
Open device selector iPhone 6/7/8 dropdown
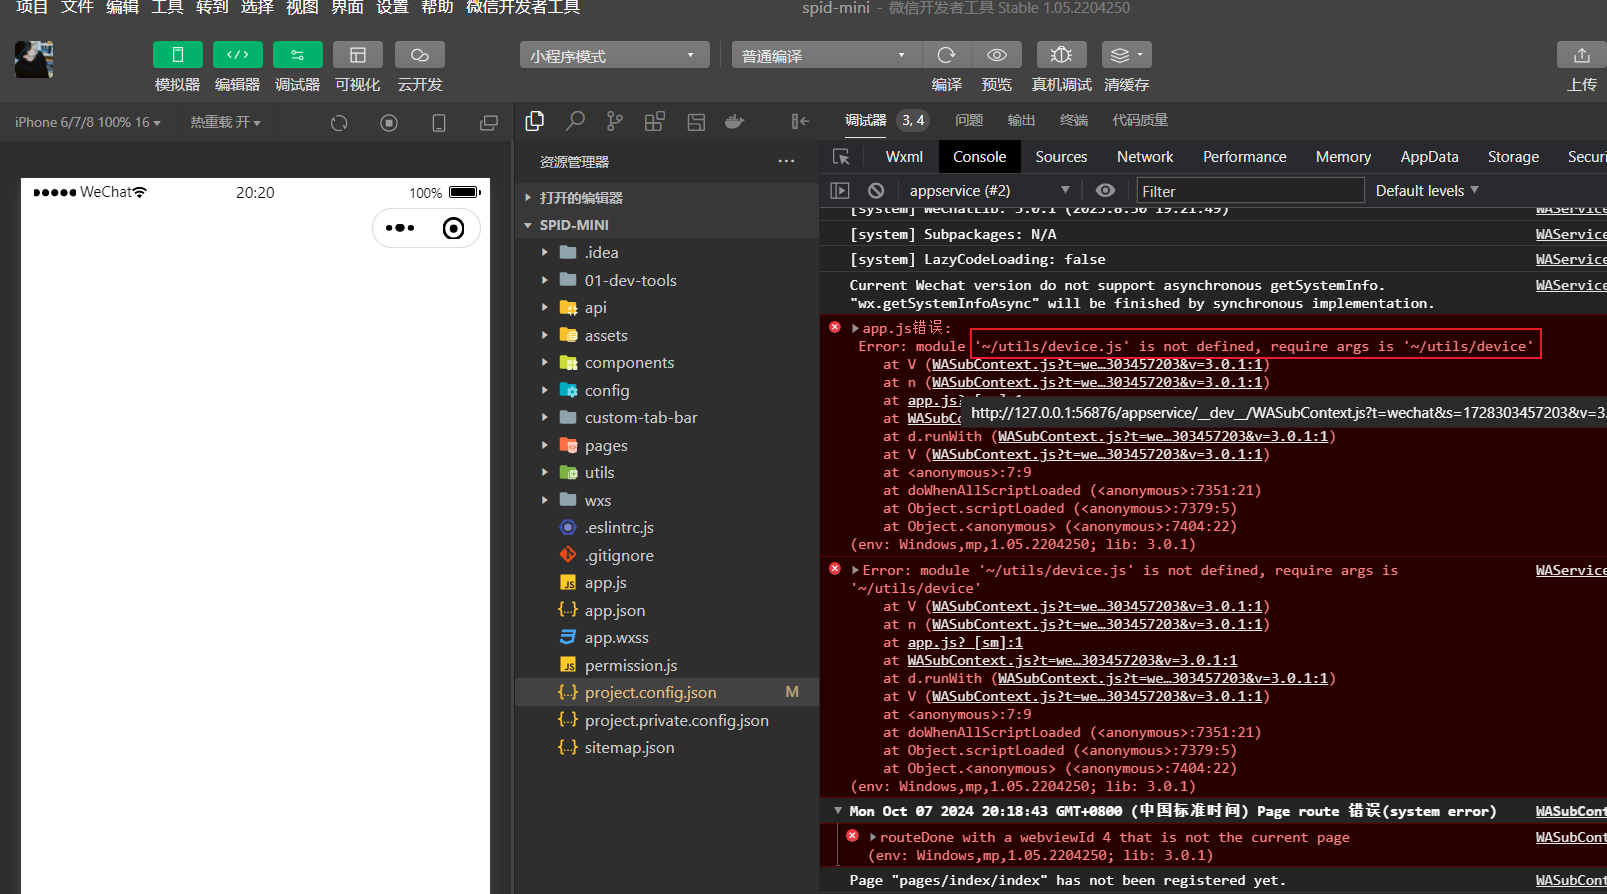tap(87, 122)
